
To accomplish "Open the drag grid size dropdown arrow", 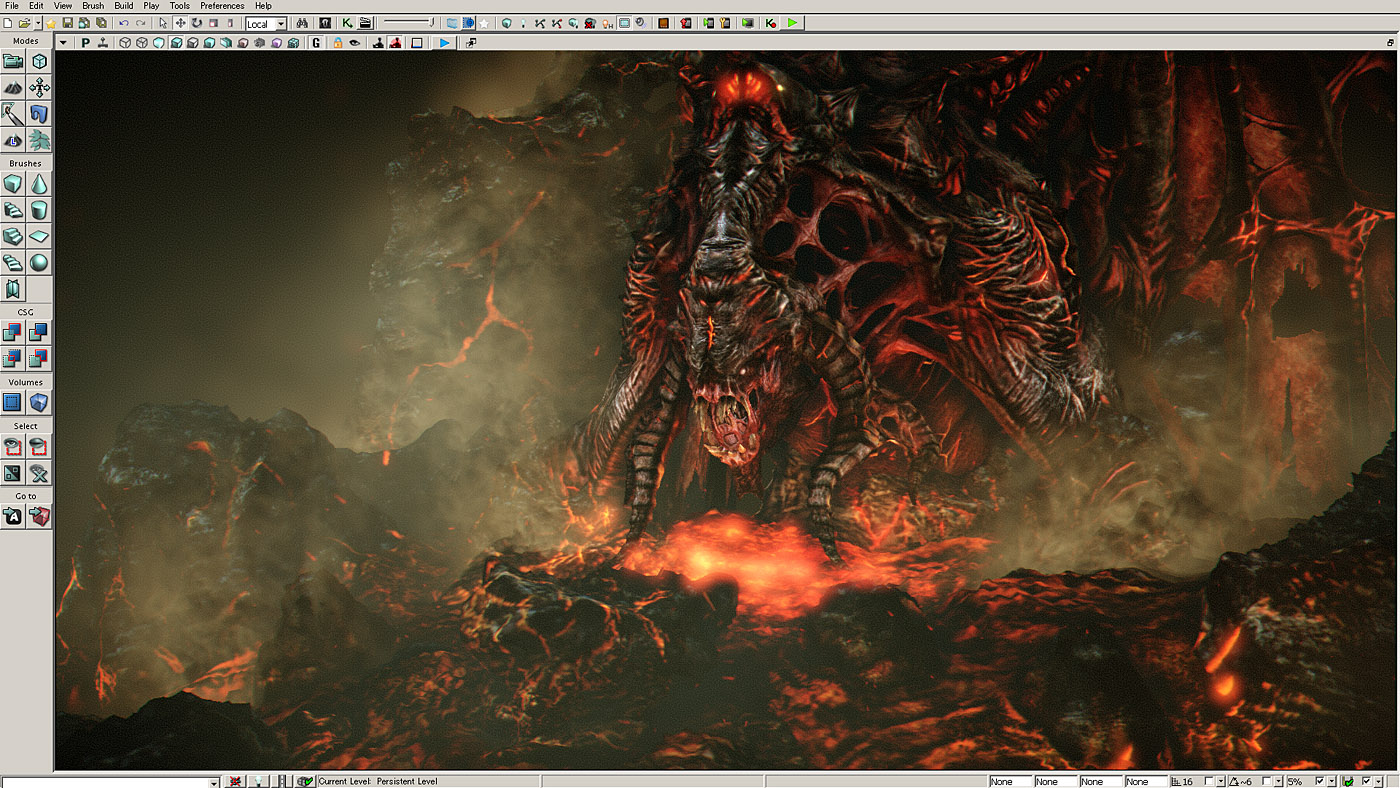I will (x=1220, y=781).
